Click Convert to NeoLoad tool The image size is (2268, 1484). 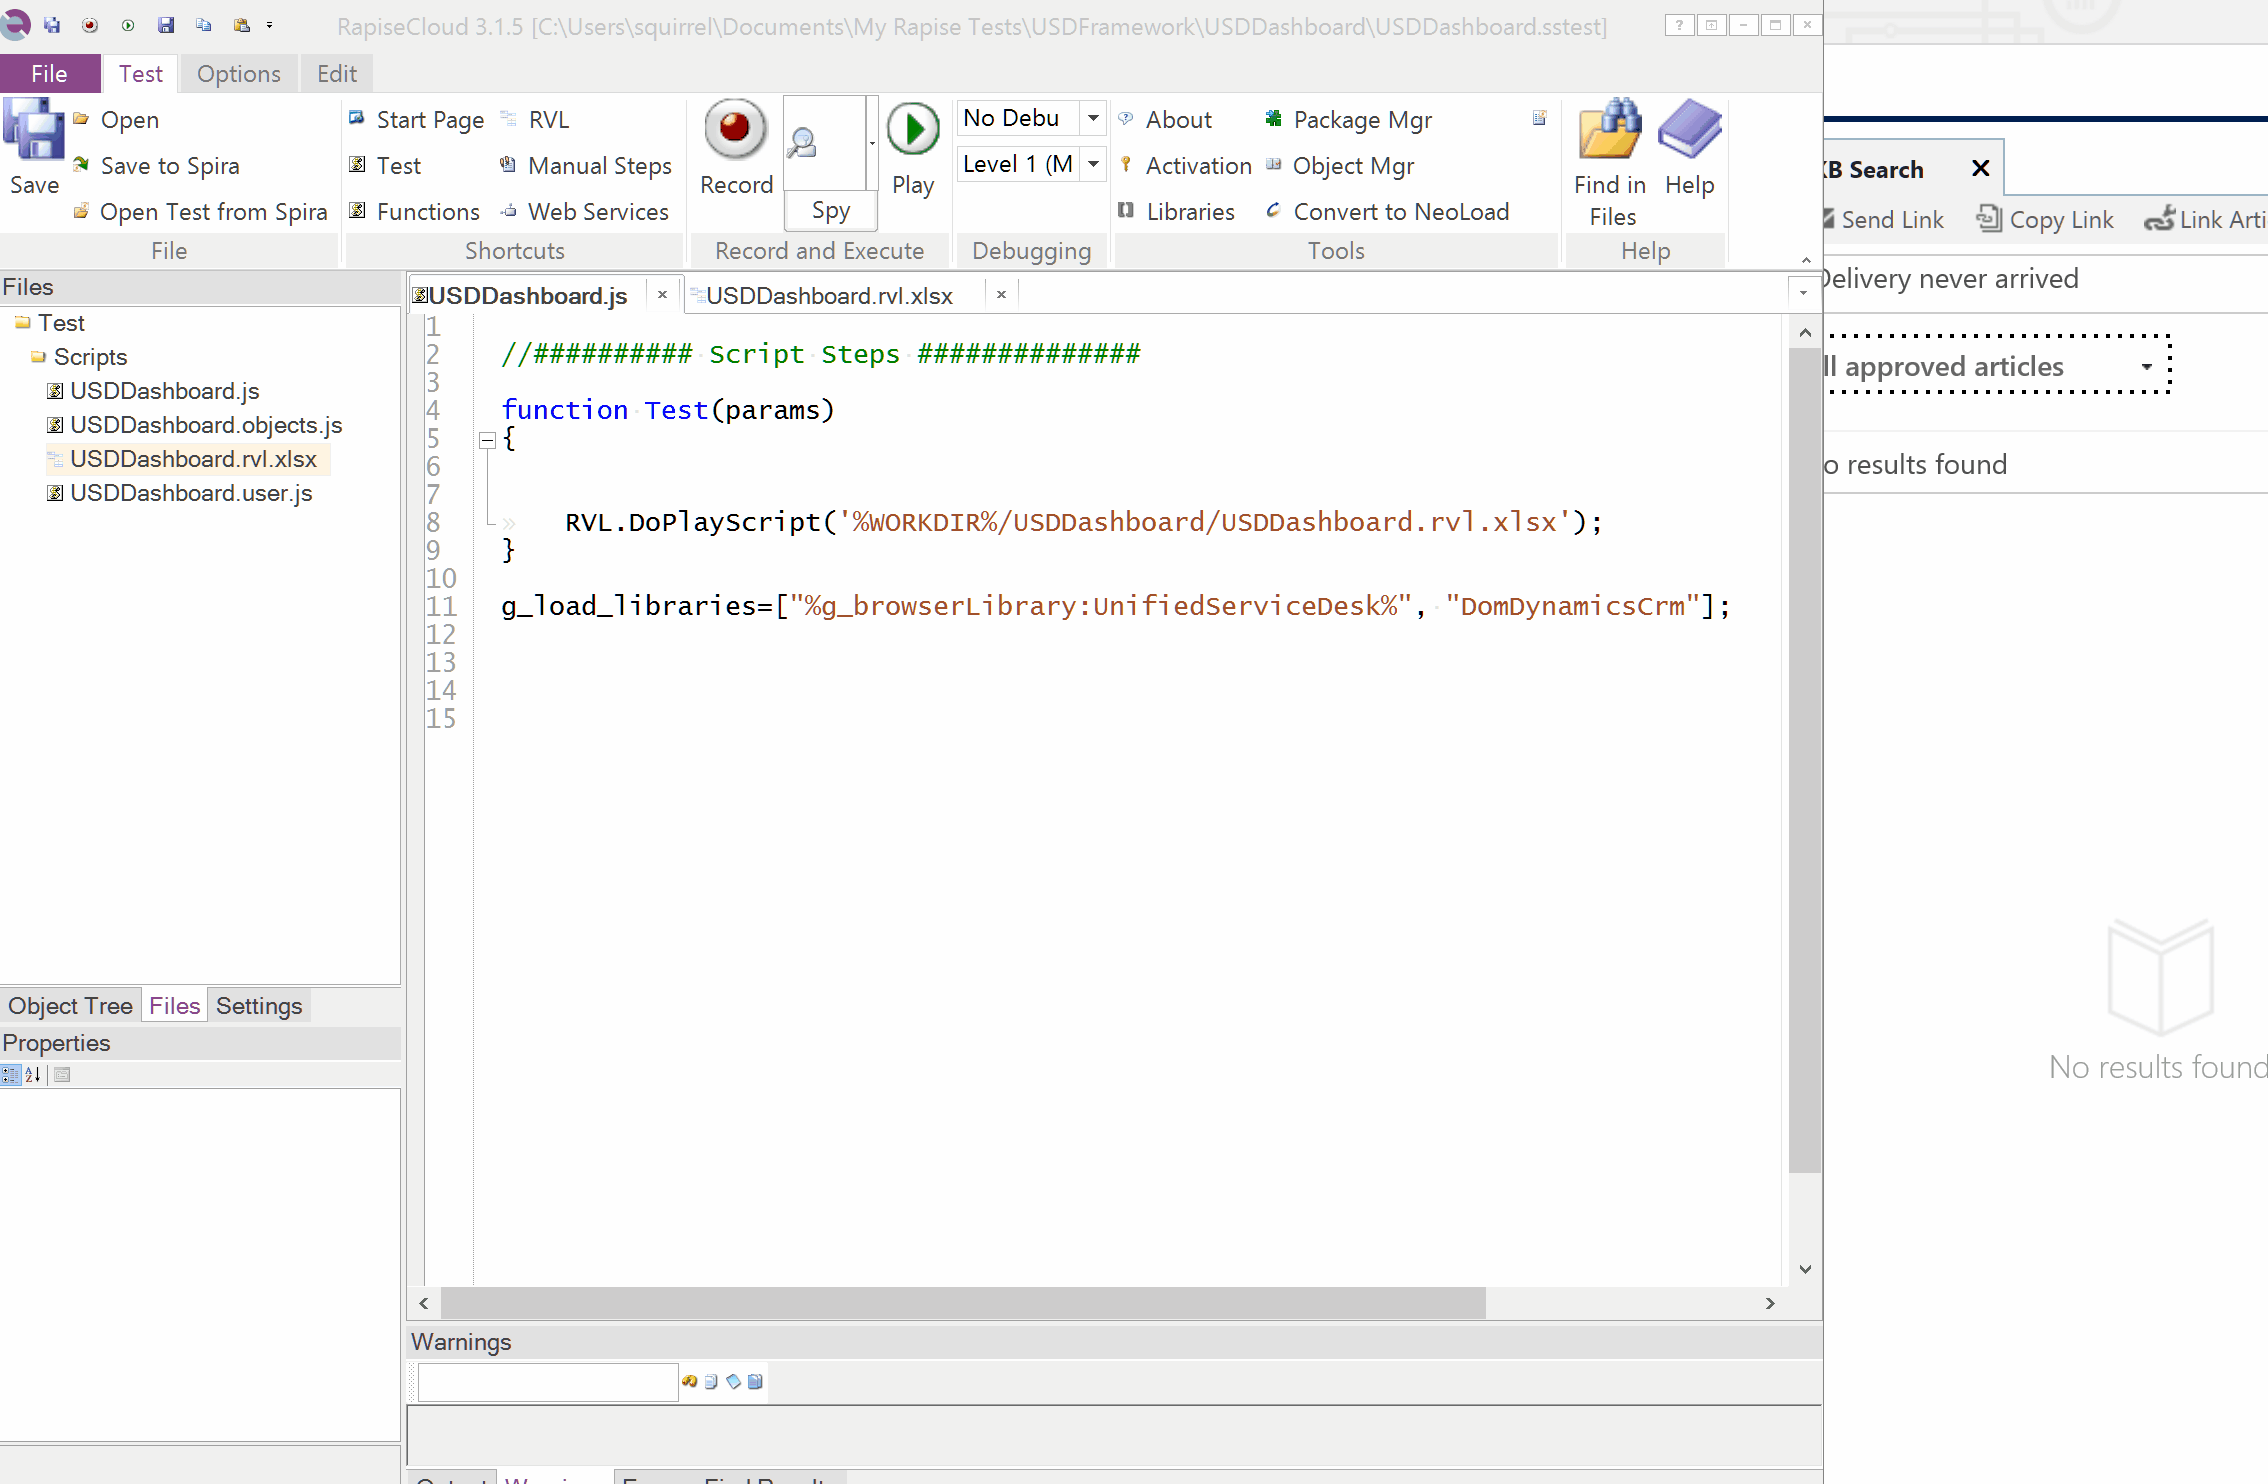(1400, 212)
